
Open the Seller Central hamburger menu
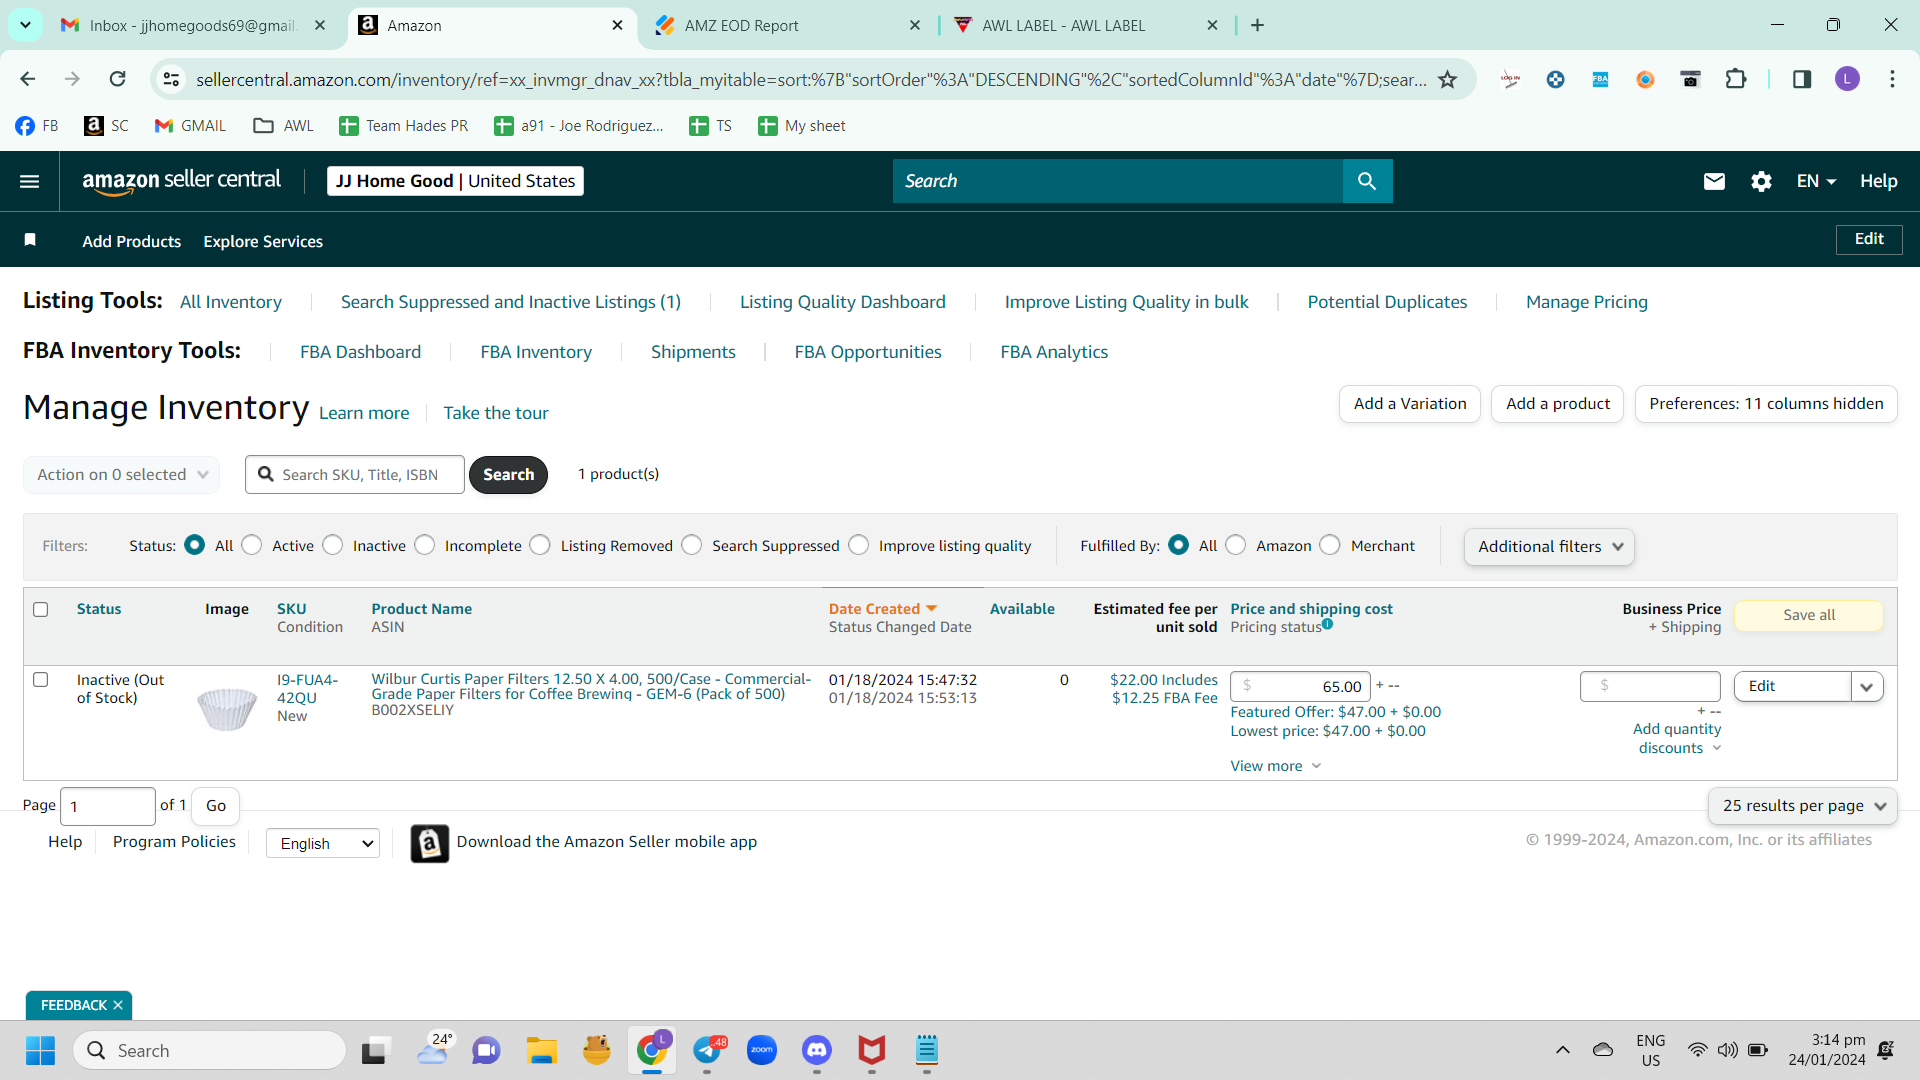[x=30, y=181]
